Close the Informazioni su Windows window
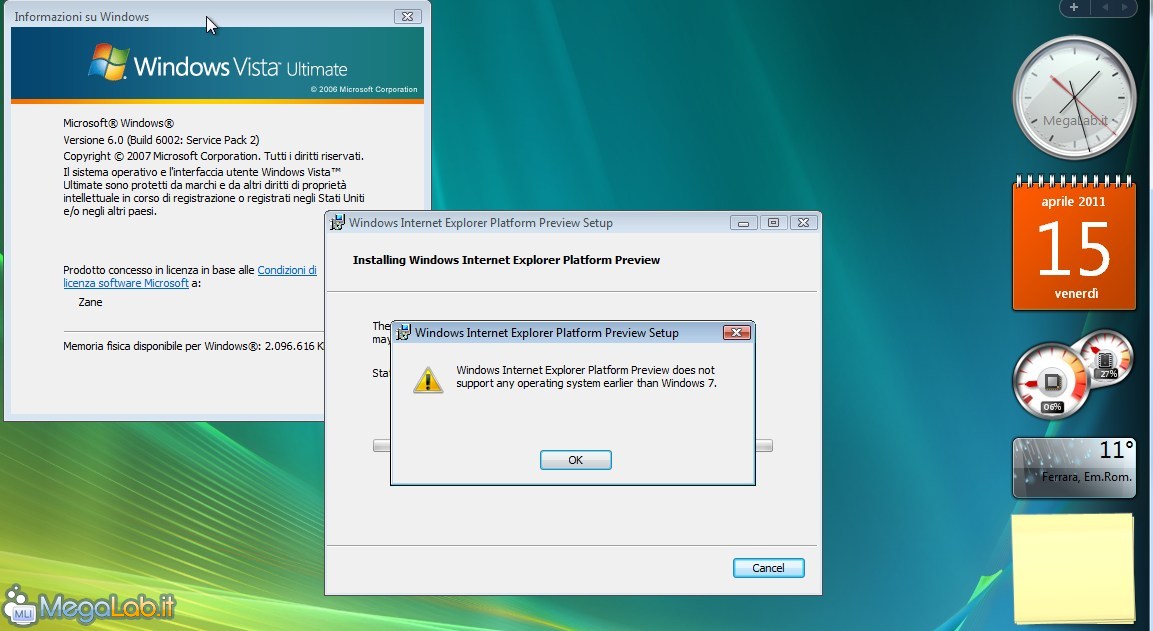The image size is (1153, 631). [x=407, y=16]
